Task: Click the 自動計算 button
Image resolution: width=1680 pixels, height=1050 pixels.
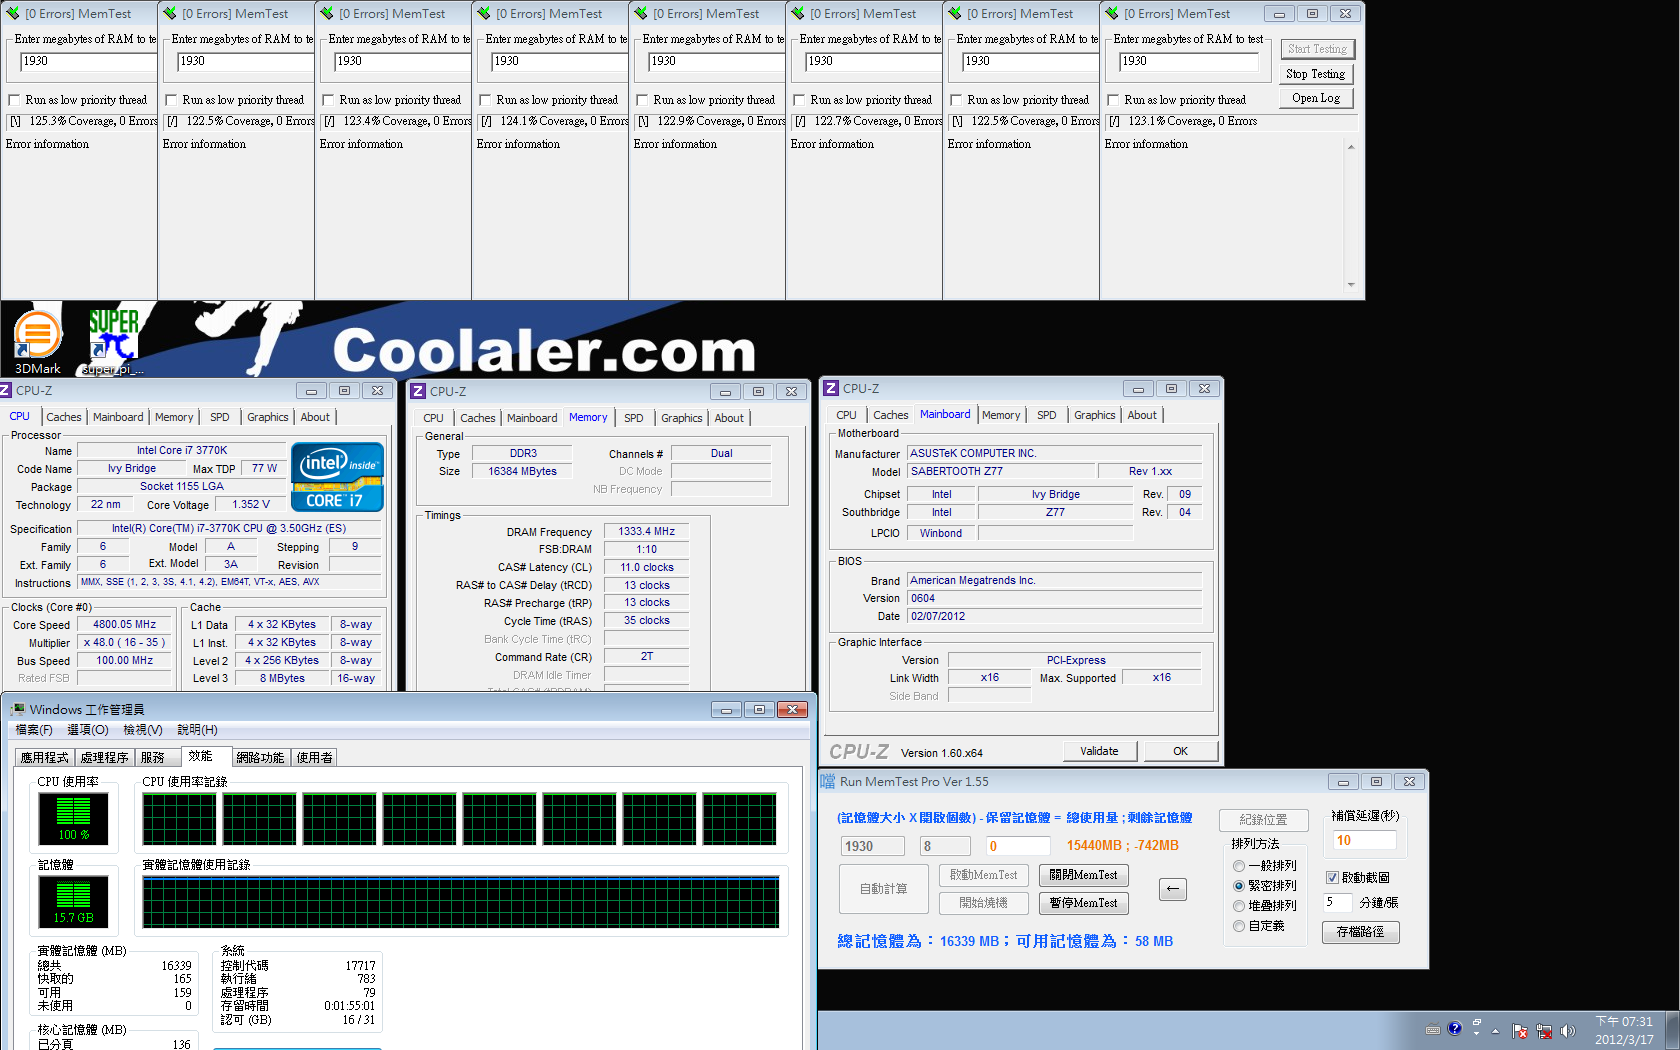Action: [884, 888]
